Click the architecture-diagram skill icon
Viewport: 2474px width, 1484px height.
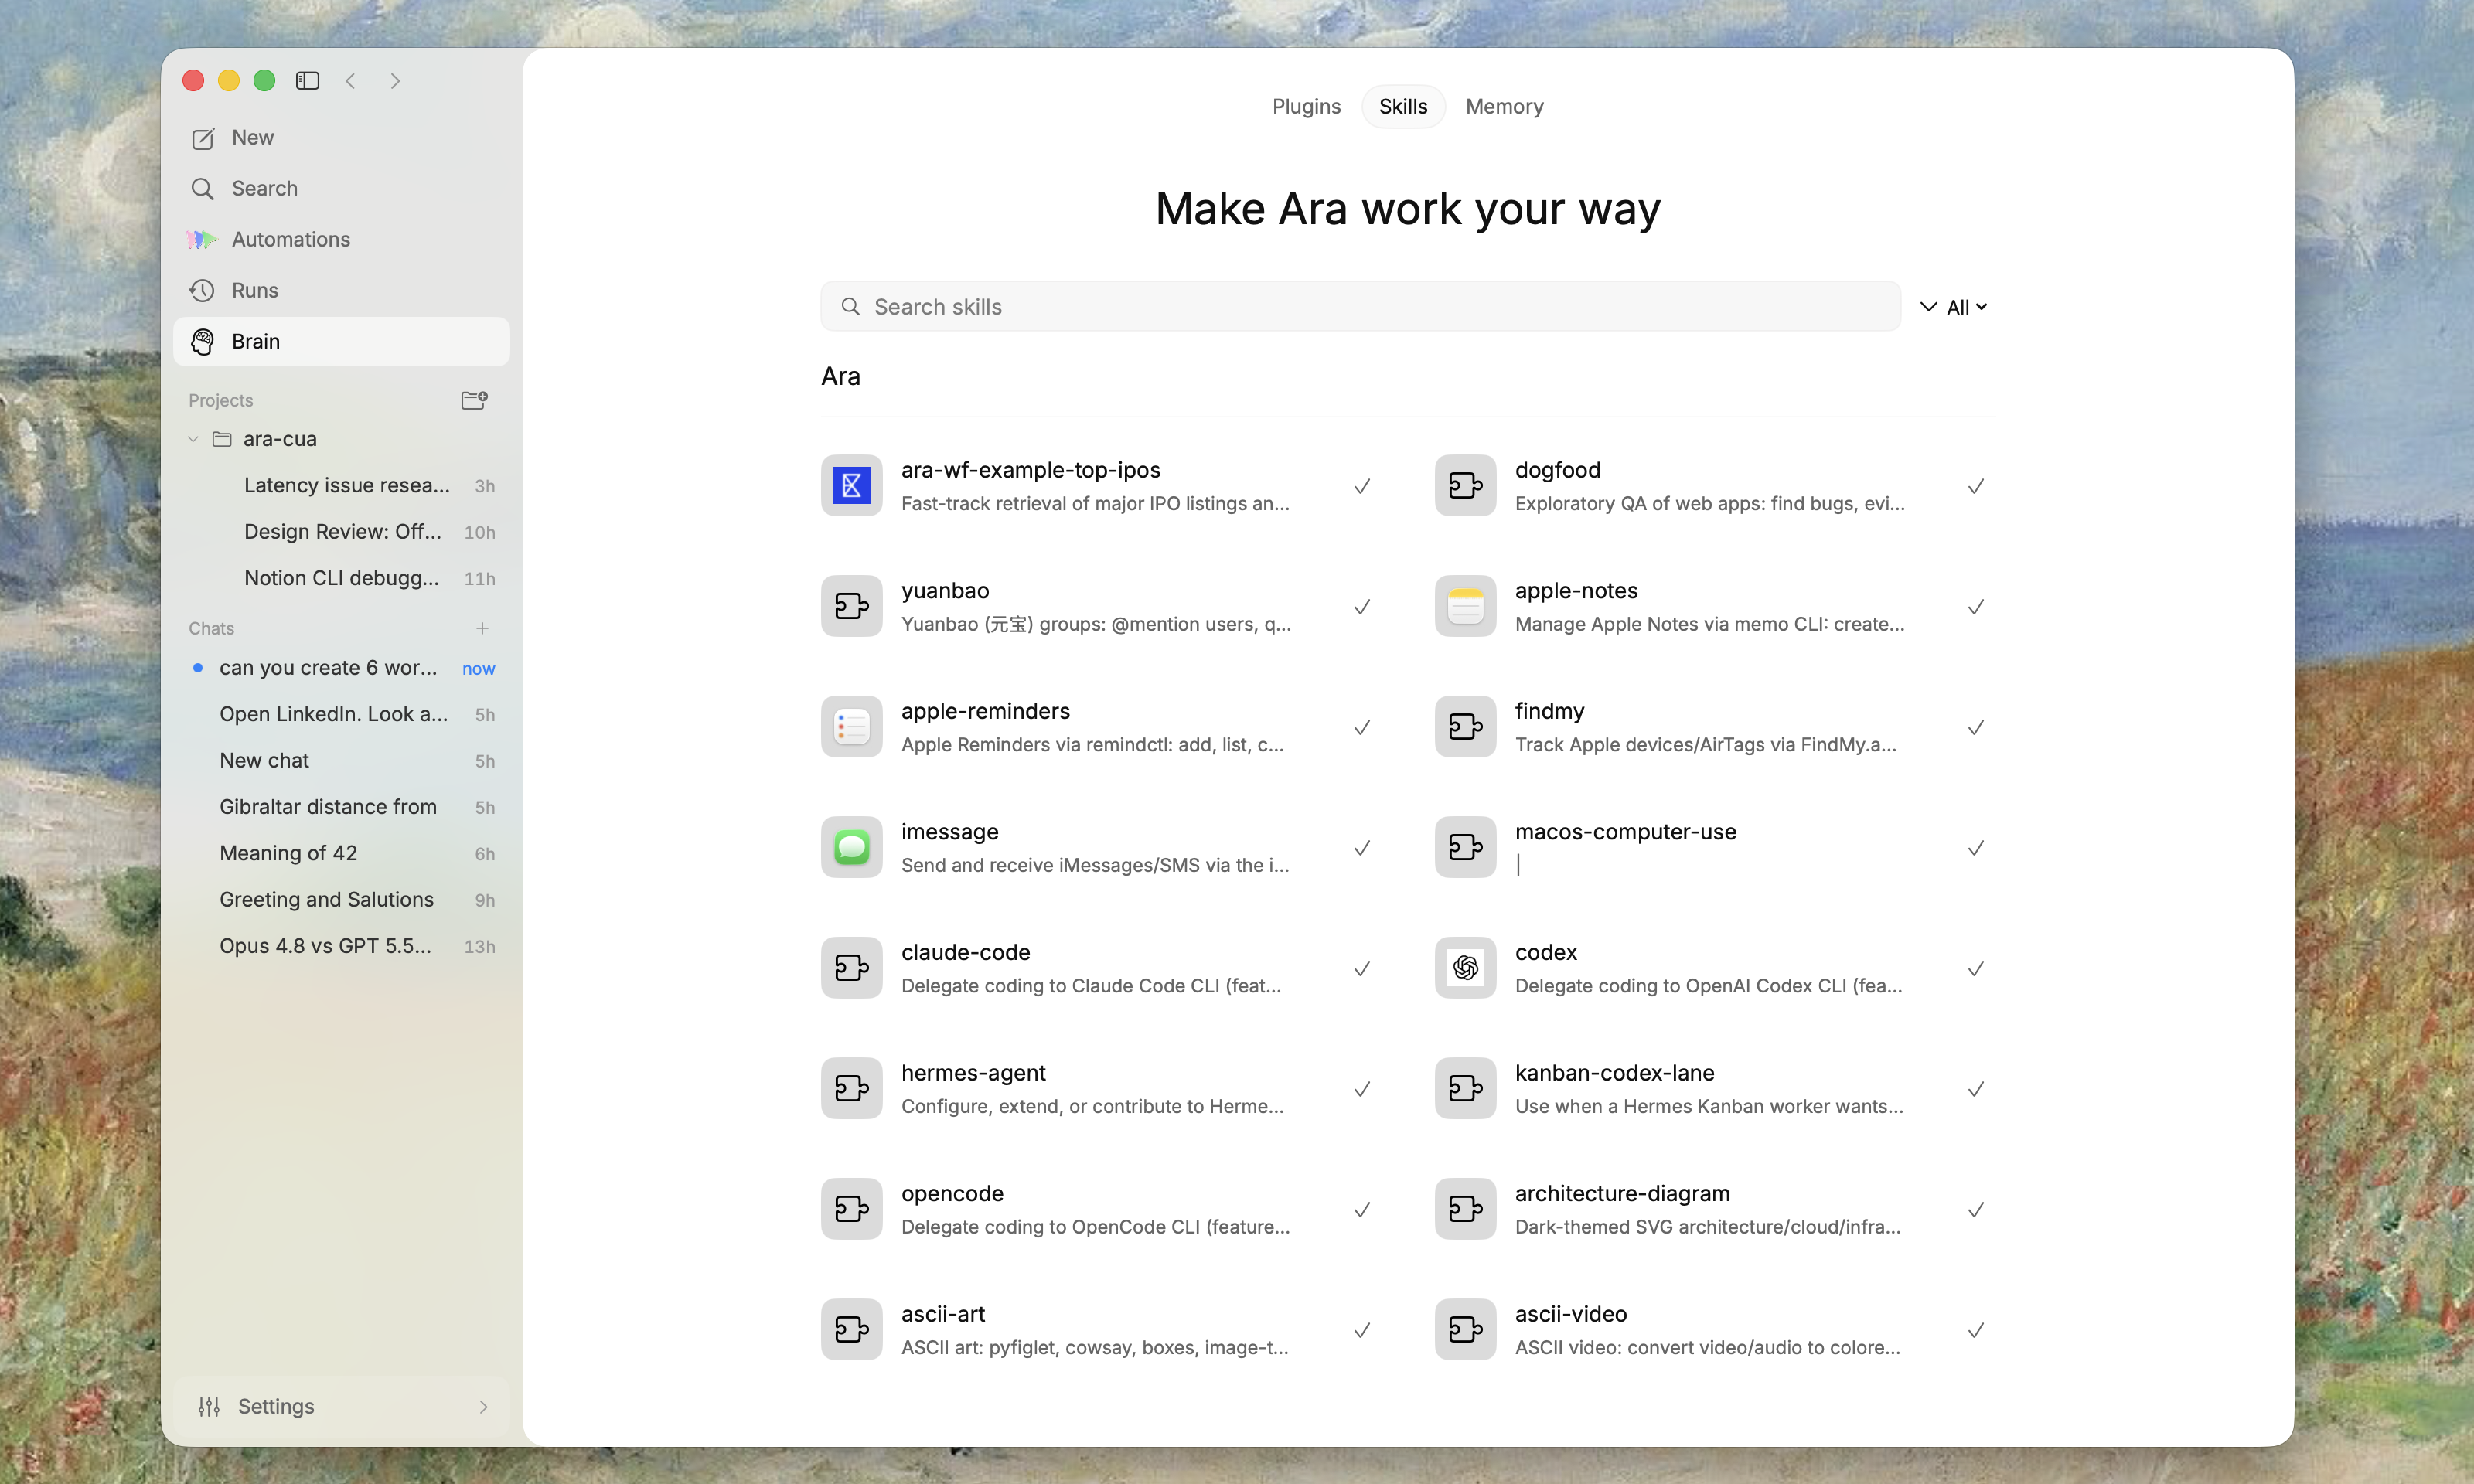[1466, 1209]
